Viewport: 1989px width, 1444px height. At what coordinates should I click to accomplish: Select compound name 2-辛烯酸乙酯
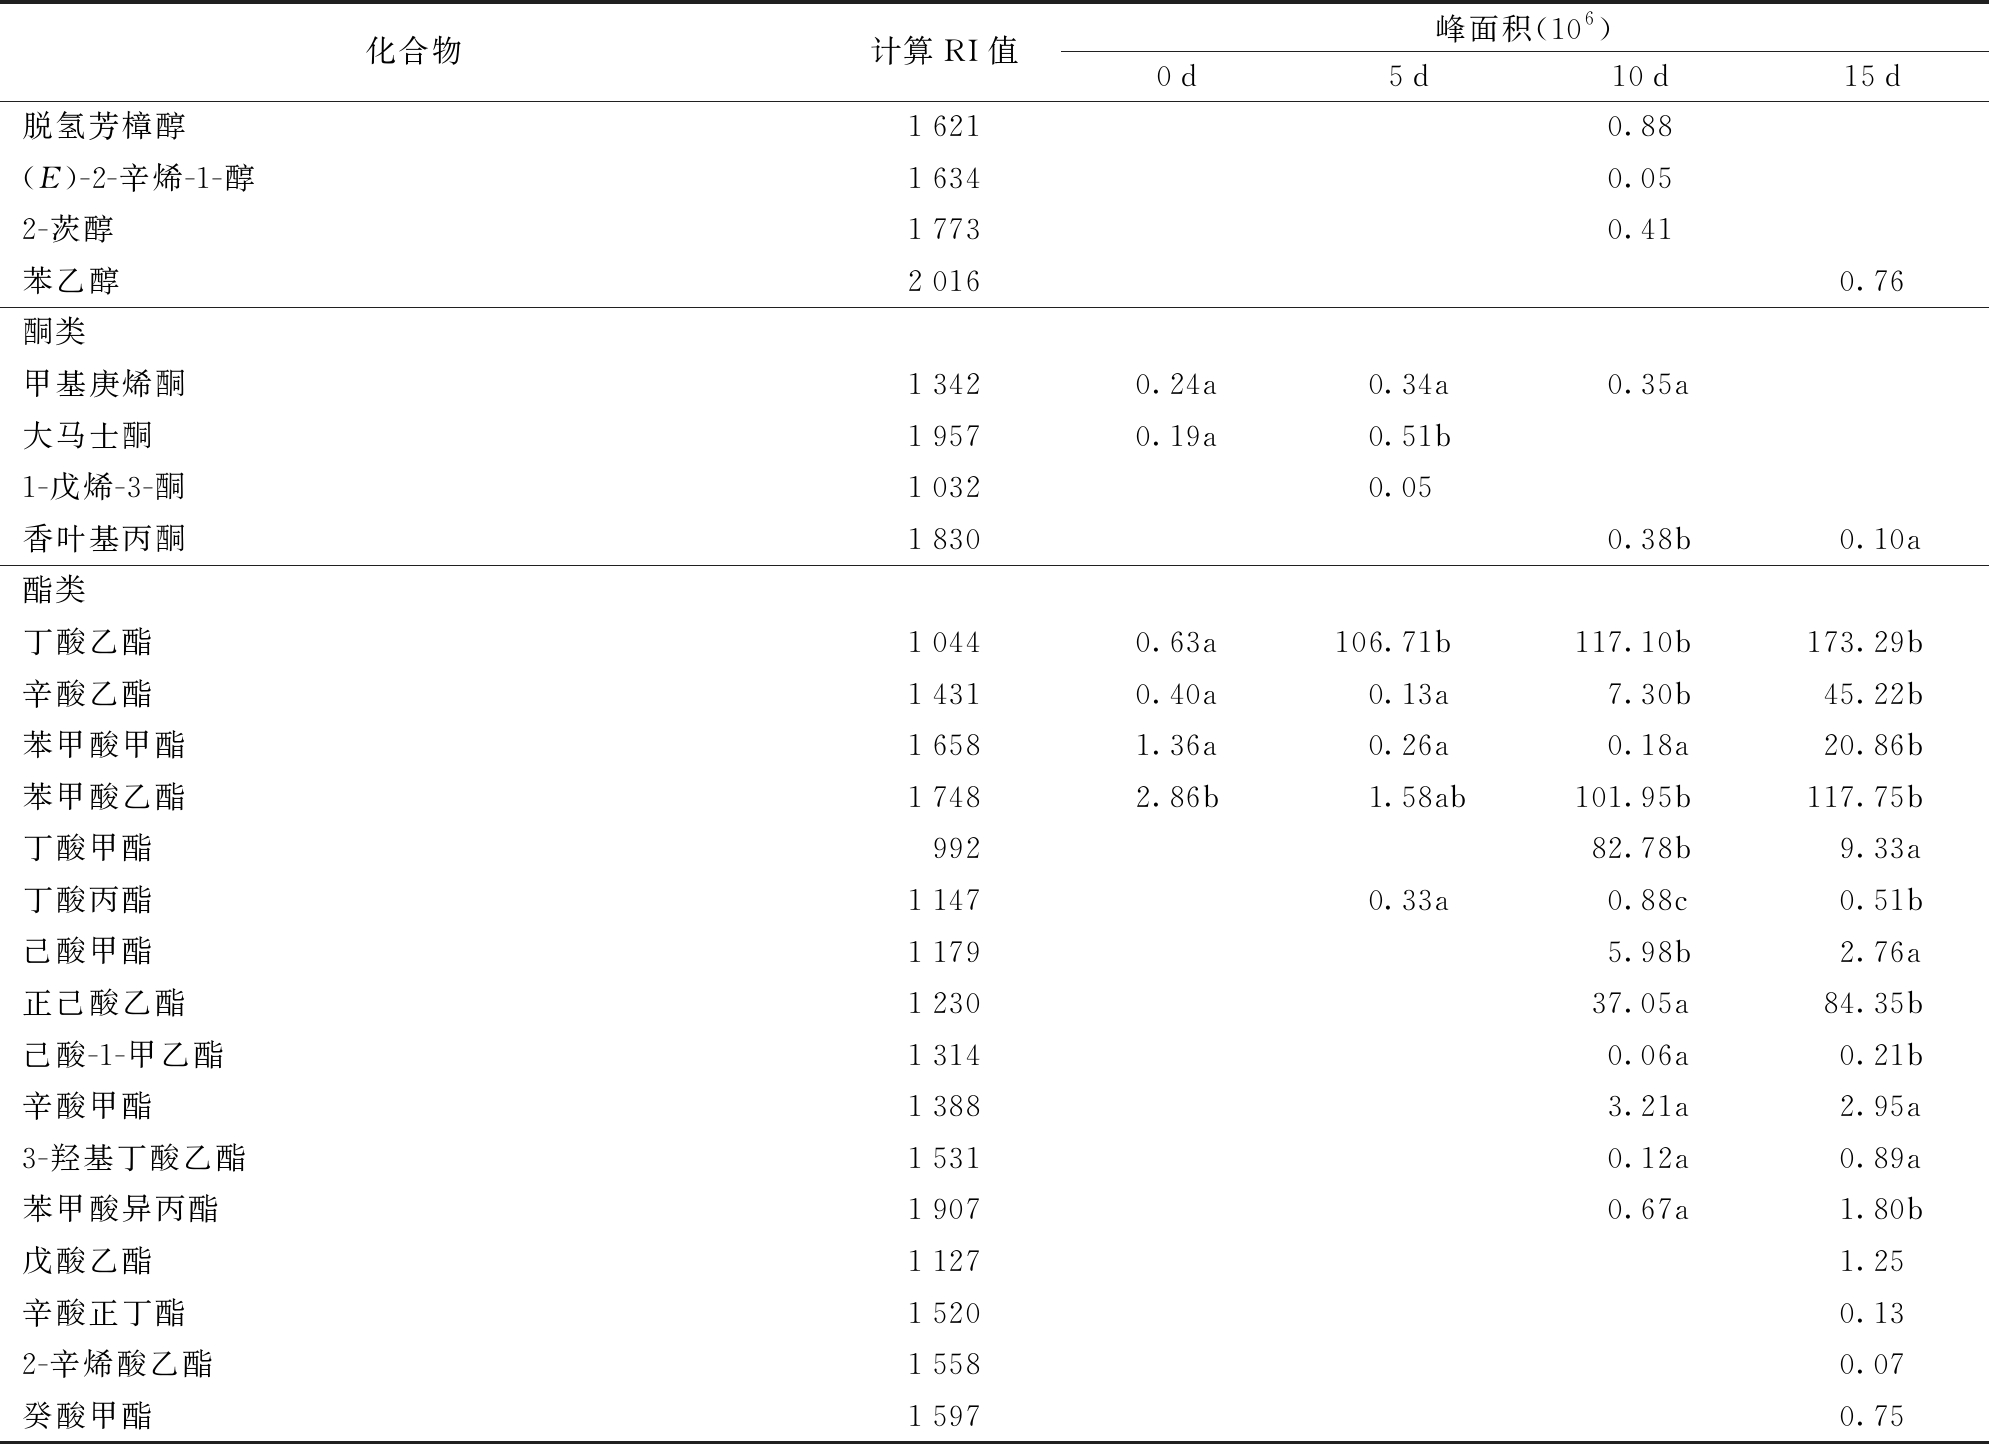(x=118, y=1364)
